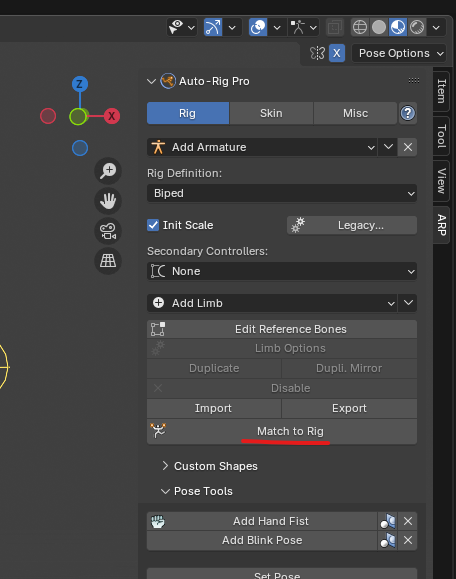
Task: Uncheck the Init Scale checkbox
Action: [153, 225]
